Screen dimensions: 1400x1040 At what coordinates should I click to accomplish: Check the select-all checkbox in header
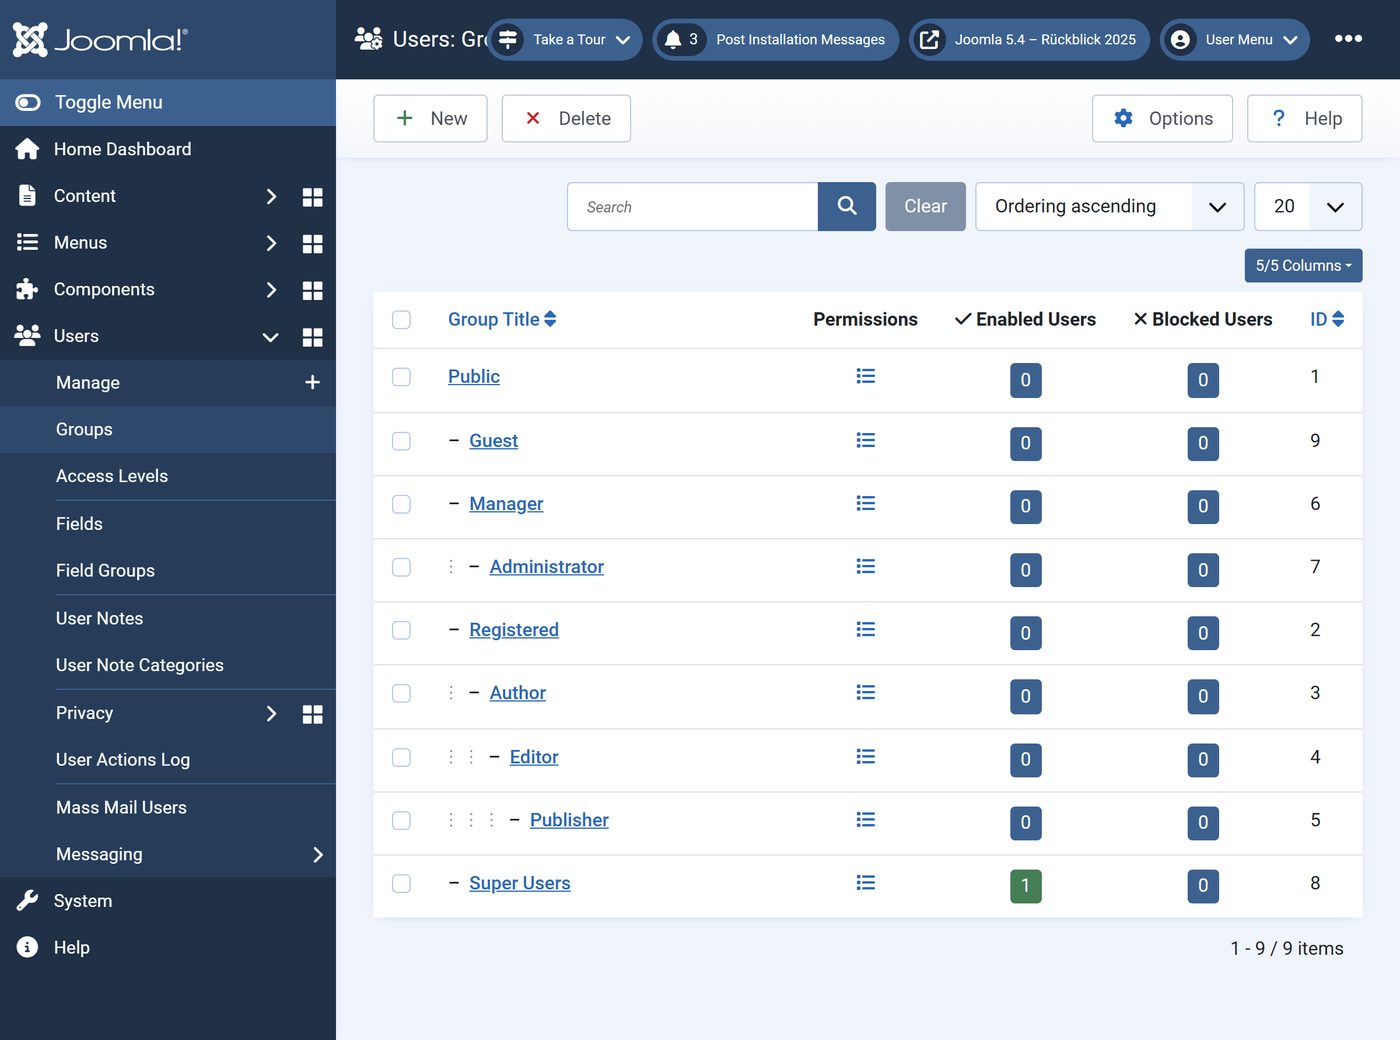pos(402,320)
